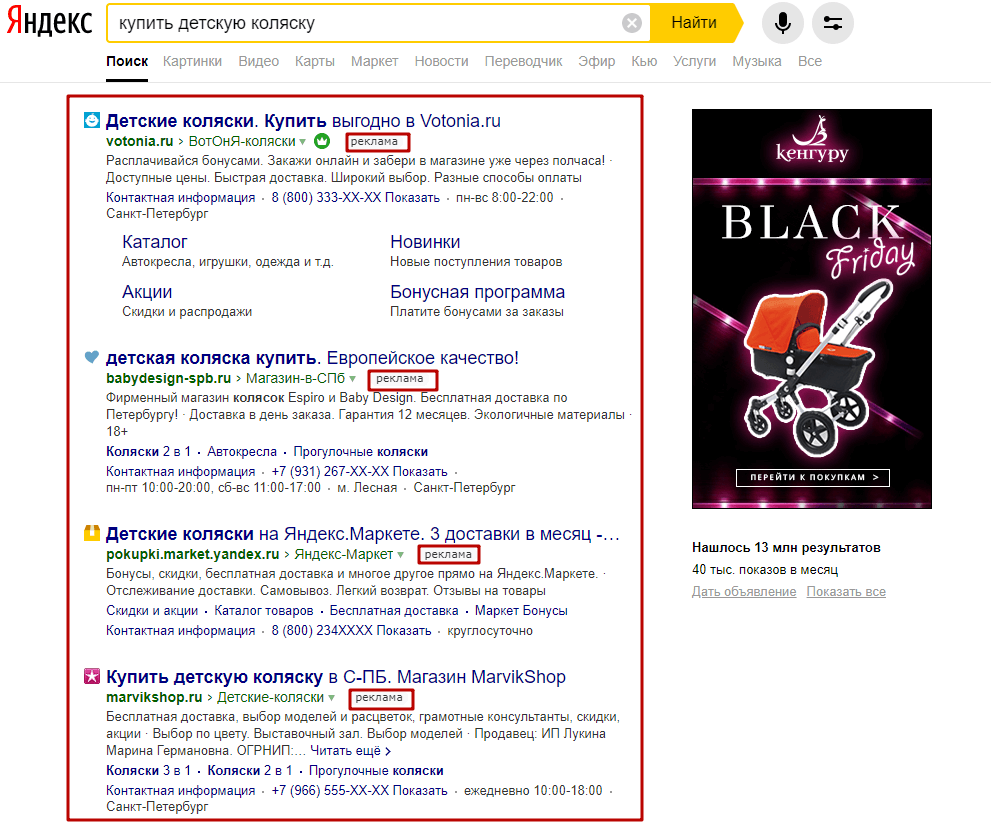This screenshot has width=991, height=825.
Task: Open 'детская коляска купить. Европейское качество!' result
Action: (312, 358)
